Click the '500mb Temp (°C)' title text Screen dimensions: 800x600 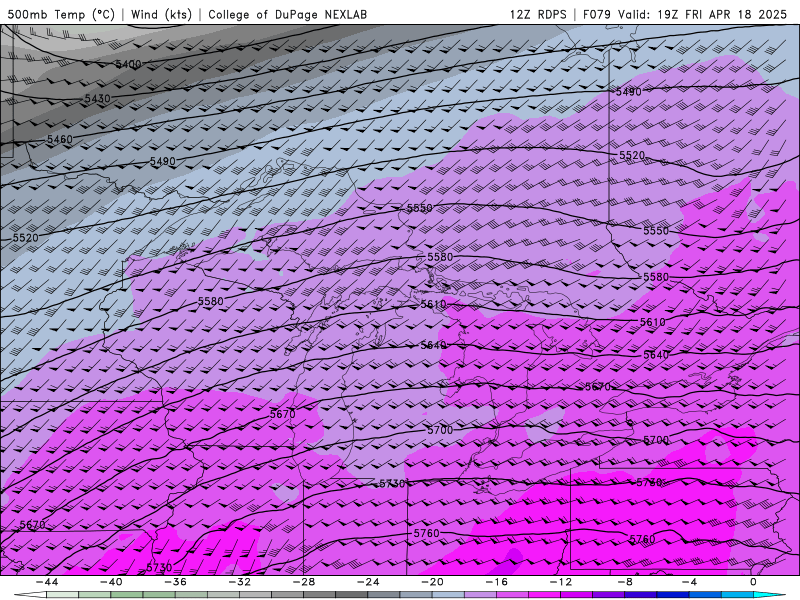[x=61, y=14]
